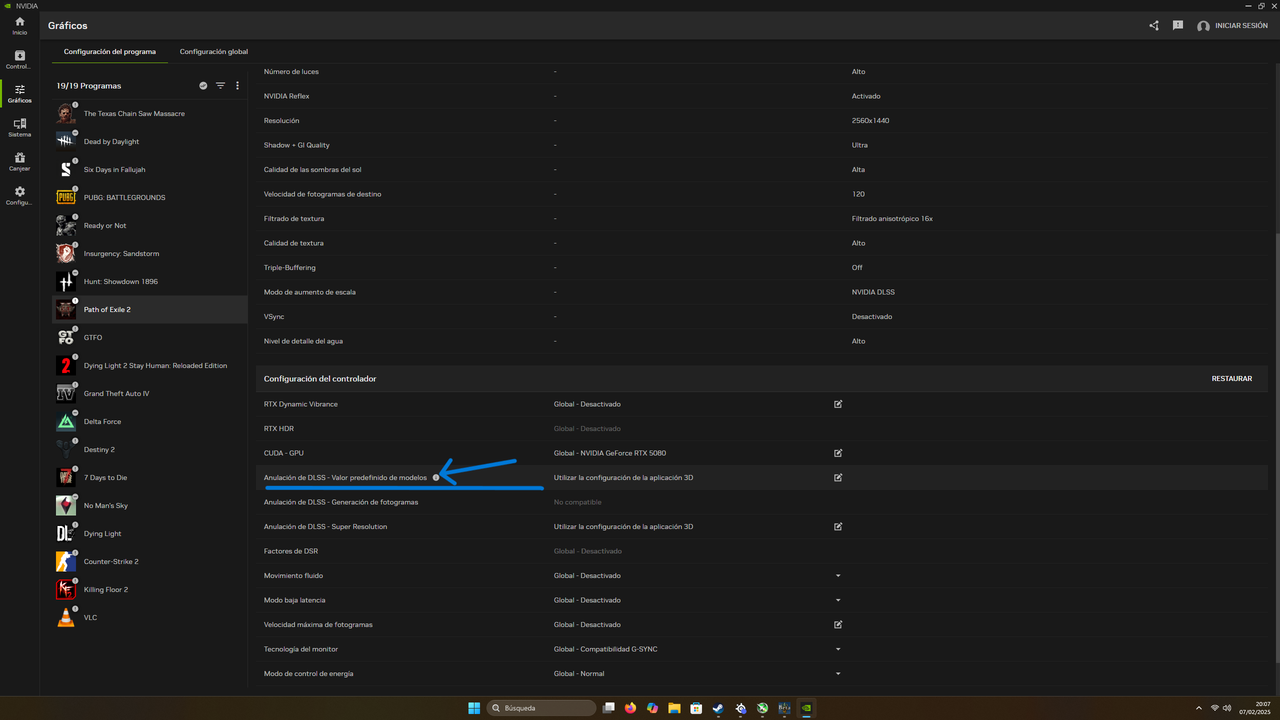The height and width of the screenshot is (720, 1280).
Task: Click the Búsqueda taskbar search box
Action: coord(541,708)
